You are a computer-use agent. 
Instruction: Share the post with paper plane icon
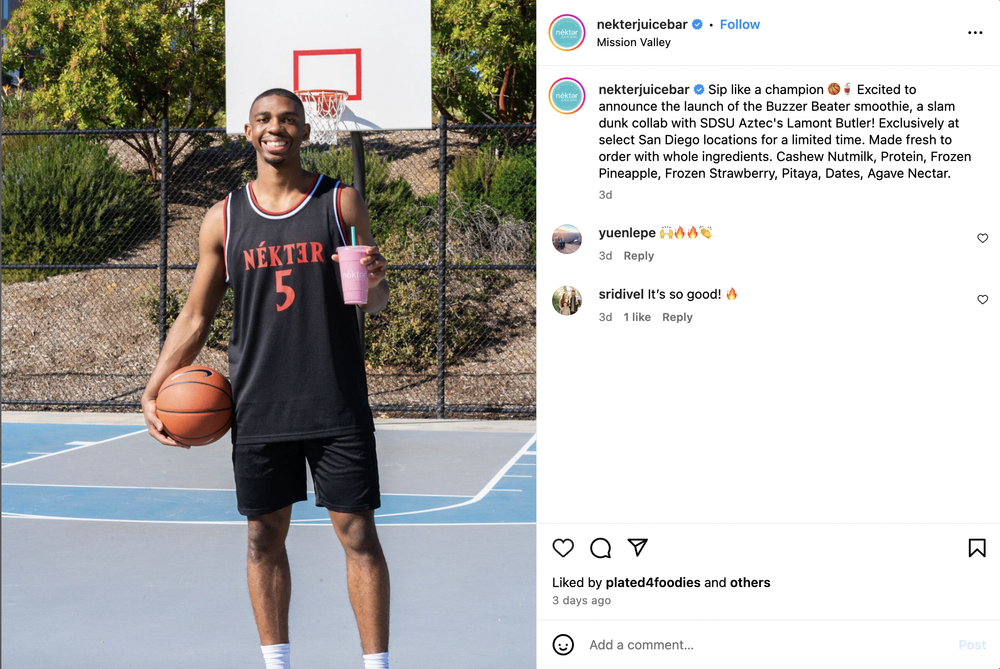[x=638, y=547]
